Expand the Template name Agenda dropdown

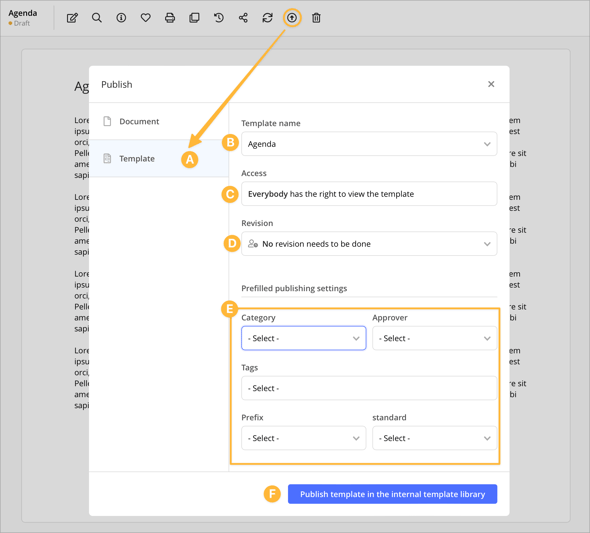369,144
